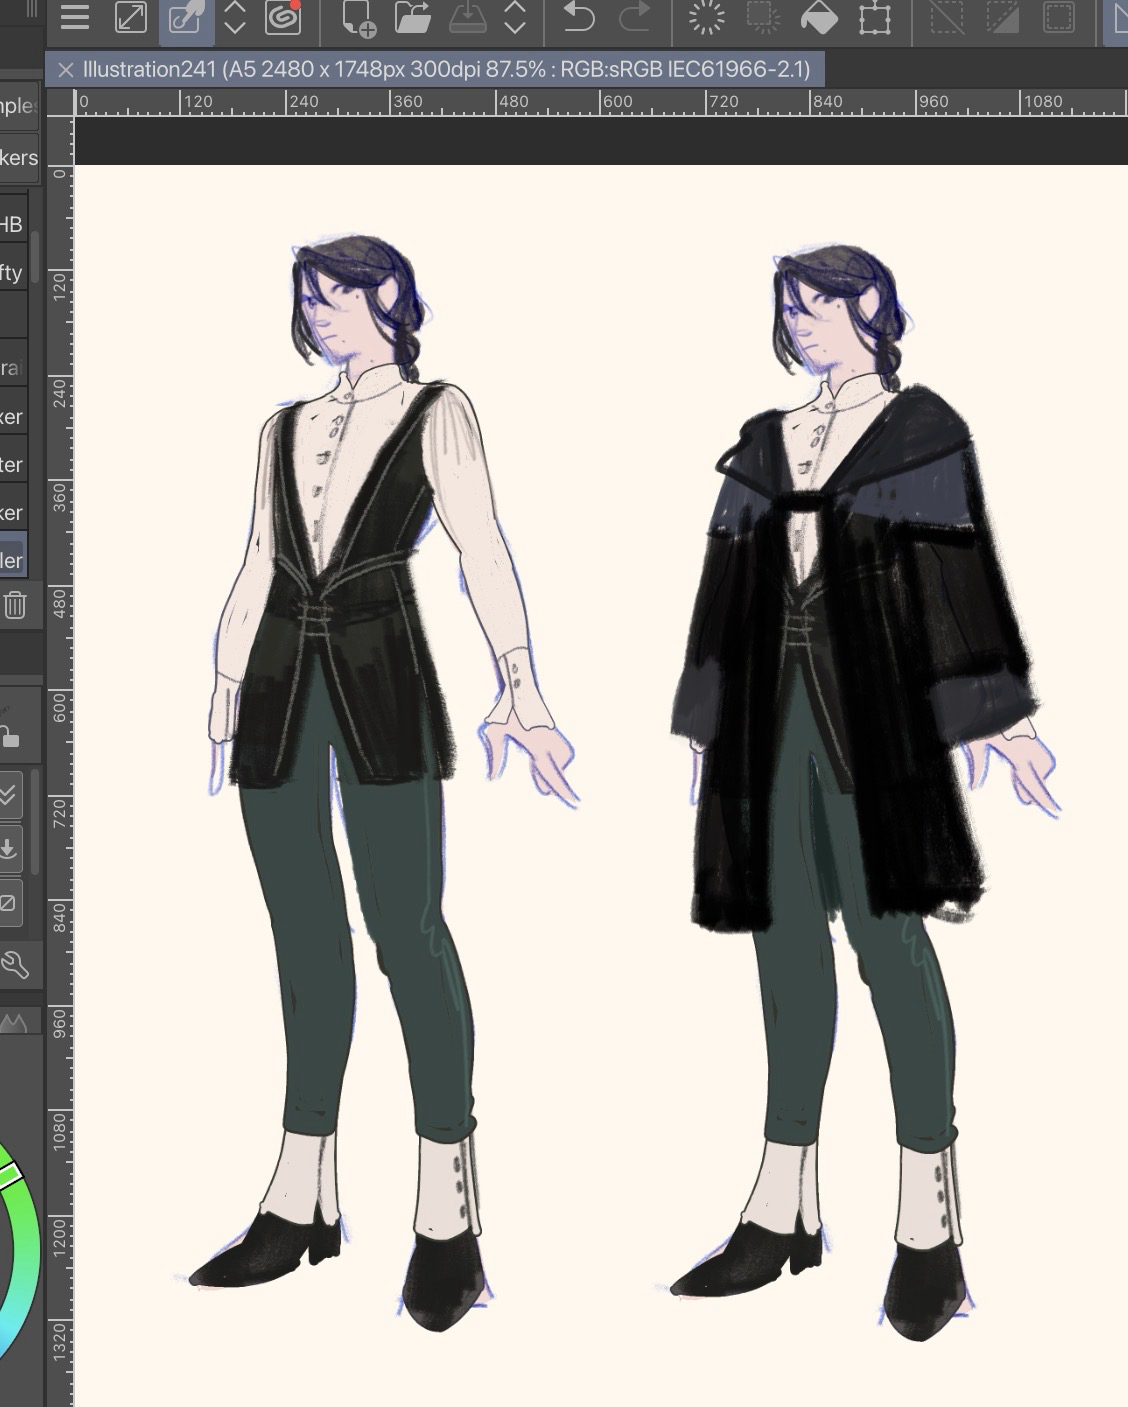Click double-chevron collapse button in left panel
The height and width of the screenshot is (1407, 1128).
[x=8, y=795]
